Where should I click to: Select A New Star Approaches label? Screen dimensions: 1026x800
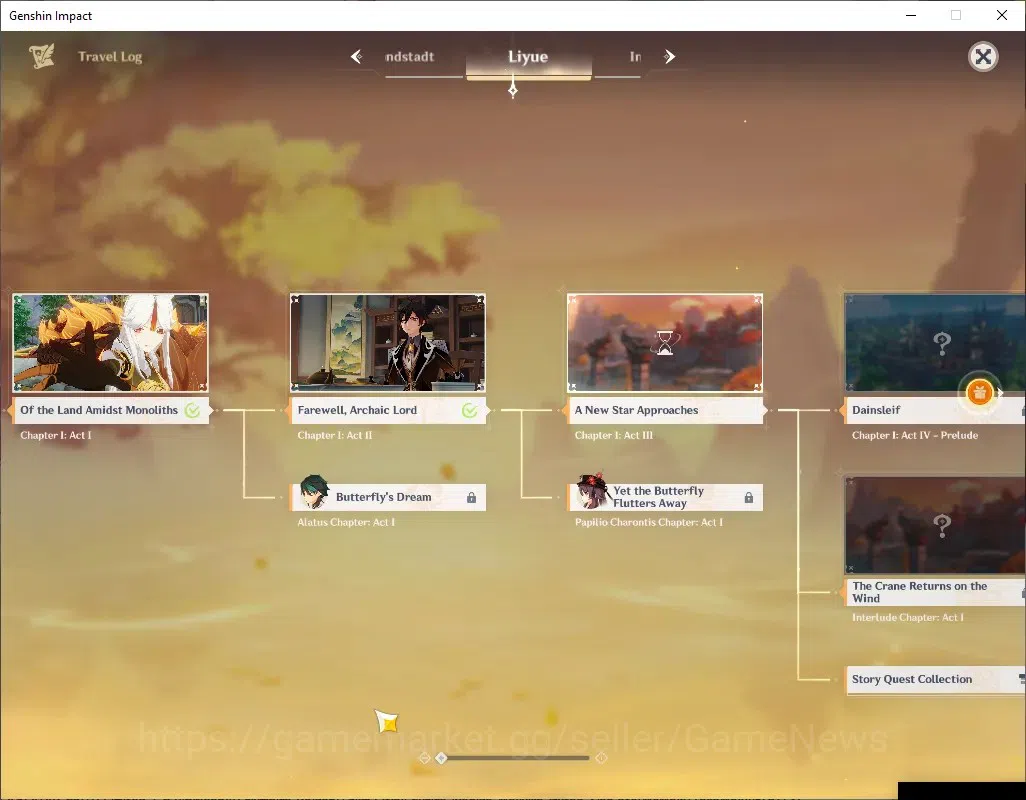pyautogui.click(x=665, y=410)
